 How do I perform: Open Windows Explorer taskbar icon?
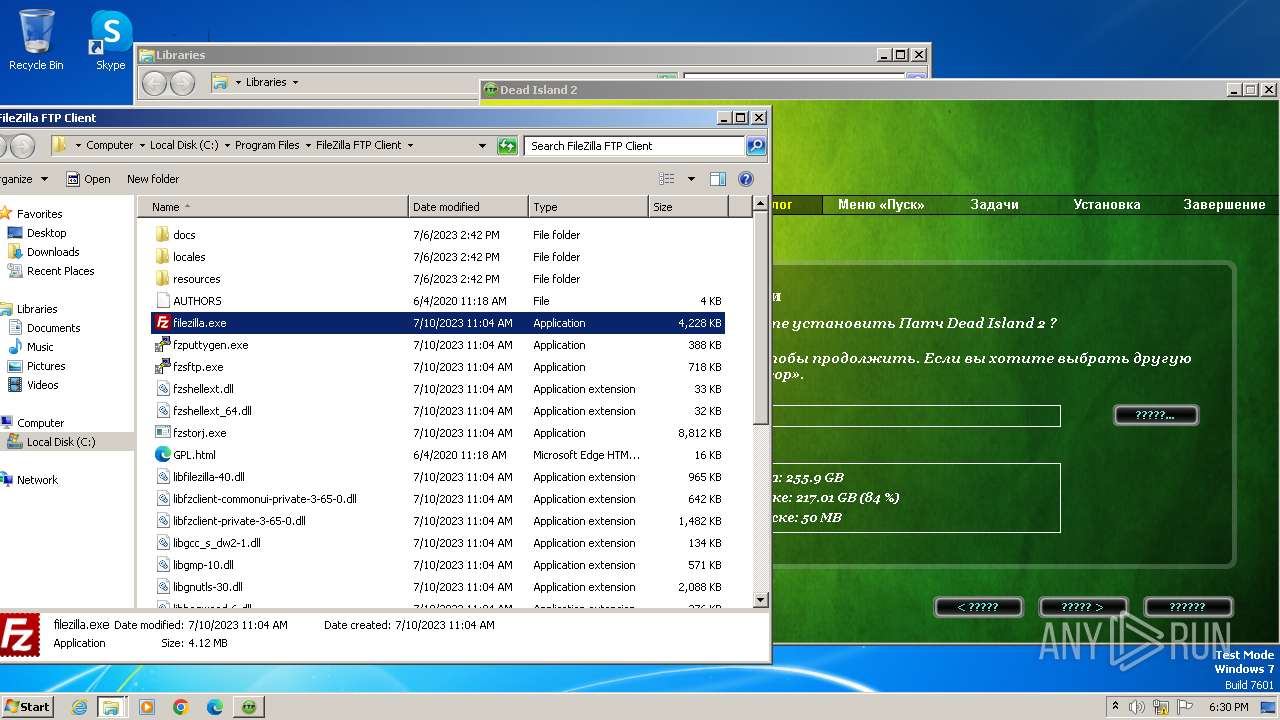pos(111,707)
